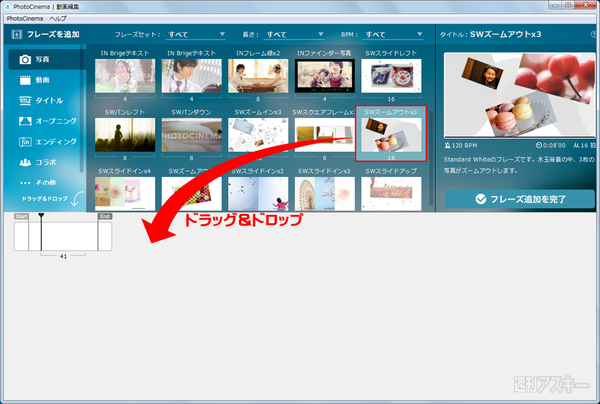
Task: Click the End marker on timeline
Action: [x=105, y=217]
